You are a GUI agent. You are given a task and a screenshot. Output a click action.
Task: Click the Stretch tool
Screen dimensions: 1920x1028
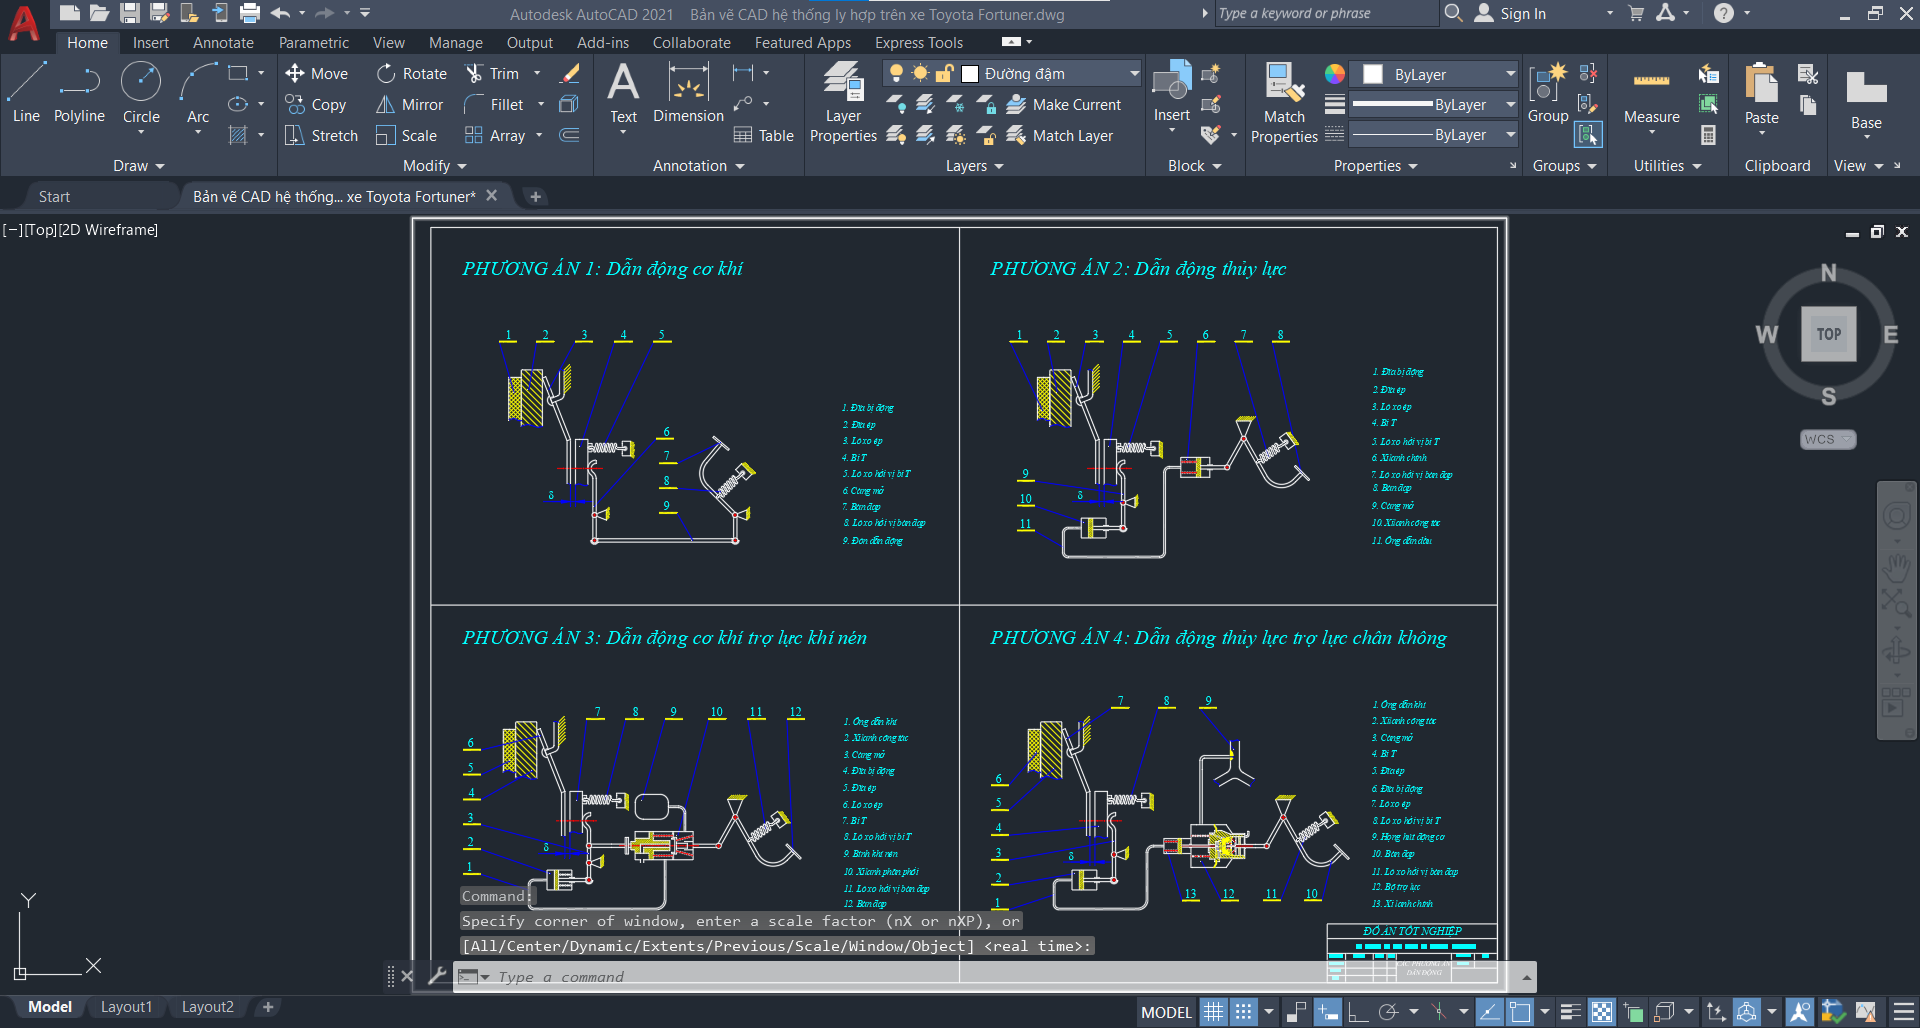pos(321,135)
